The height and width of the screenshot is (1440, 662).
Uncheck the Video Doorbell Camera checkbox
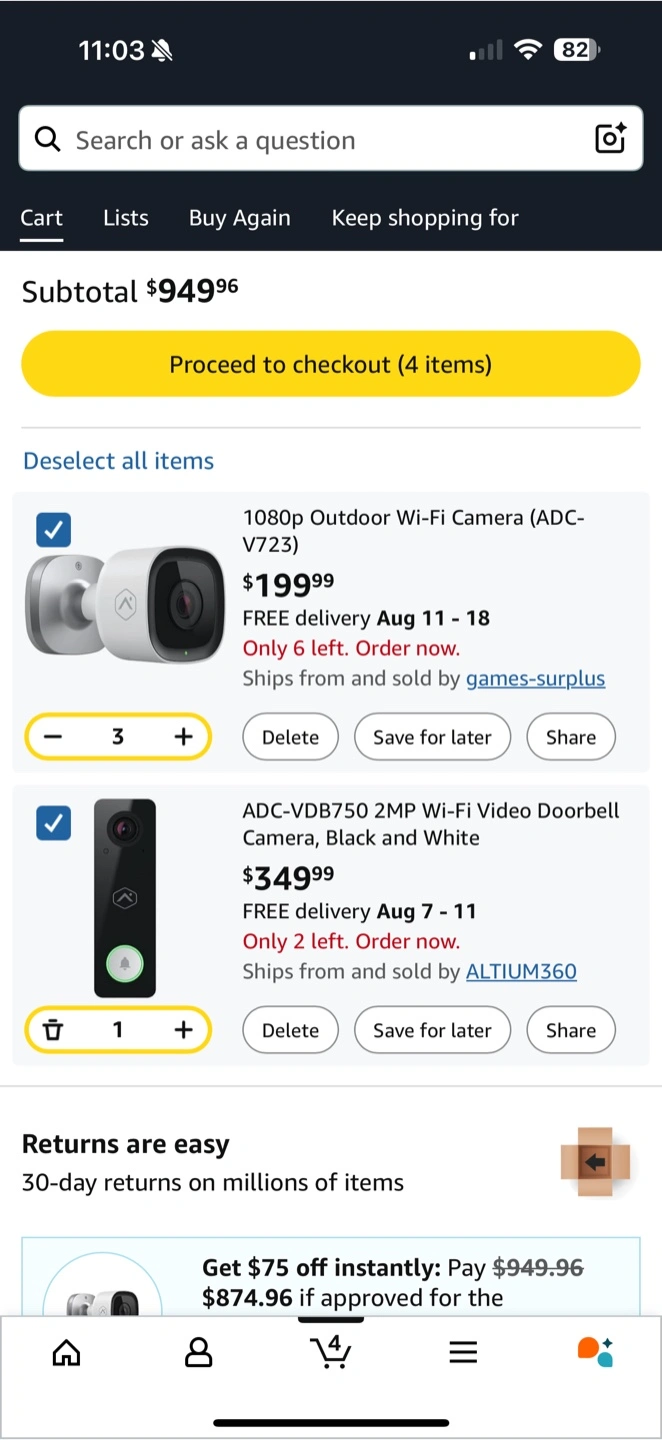53,823
